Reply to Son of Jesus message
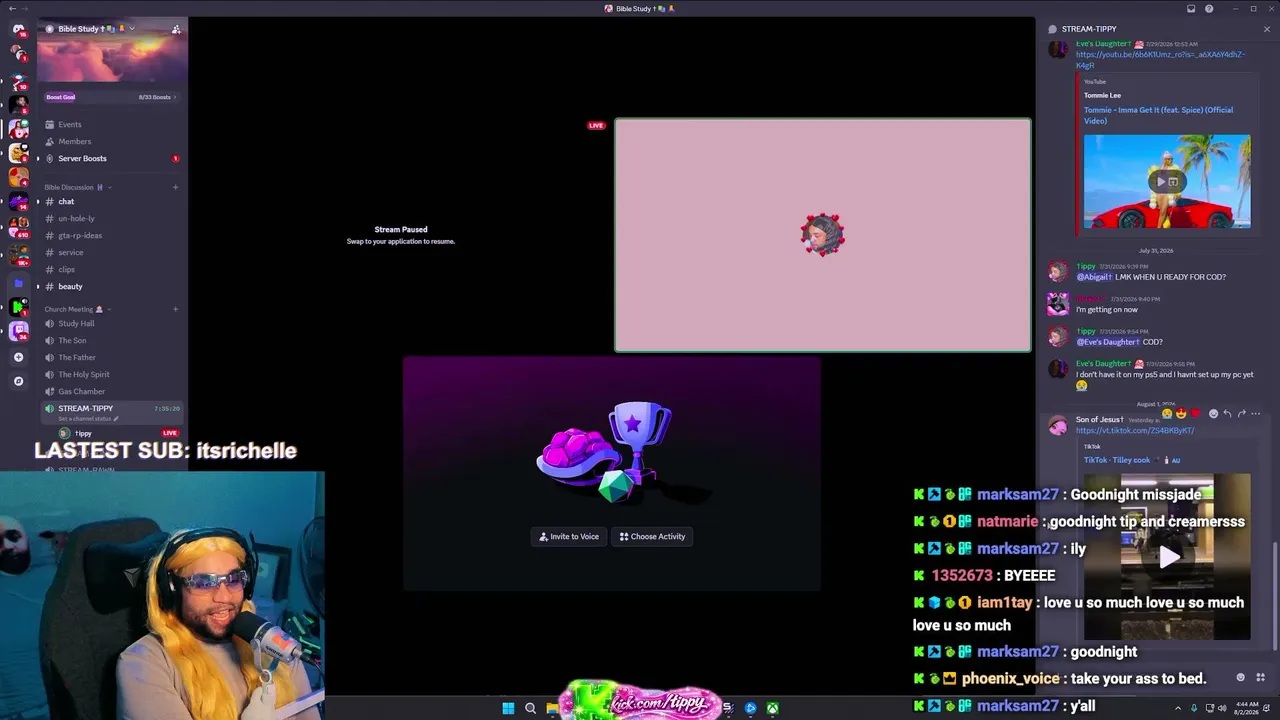 coord(1228,413)
